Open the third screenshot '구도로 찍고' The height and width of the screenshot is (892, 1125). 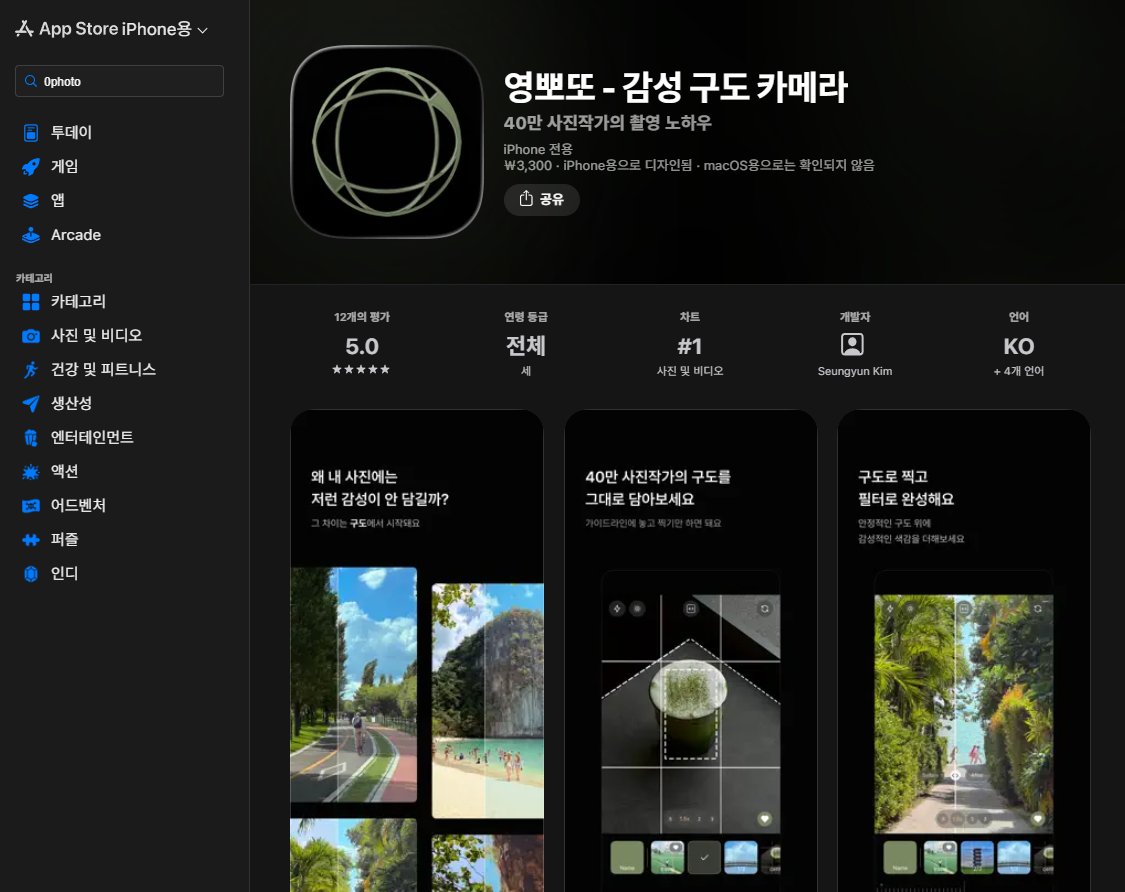[964, 651]
